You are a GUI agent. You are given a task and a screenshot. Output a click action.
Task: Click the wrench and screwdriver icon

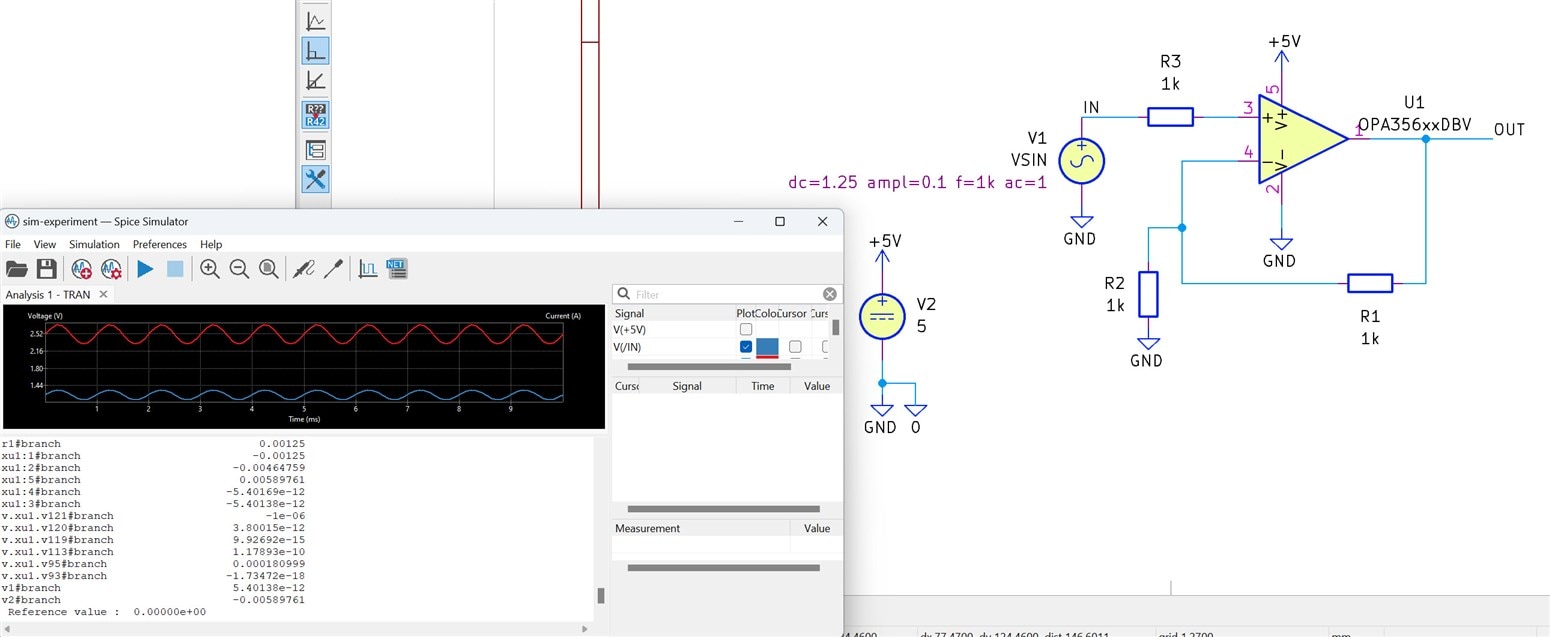click(315, 180)
